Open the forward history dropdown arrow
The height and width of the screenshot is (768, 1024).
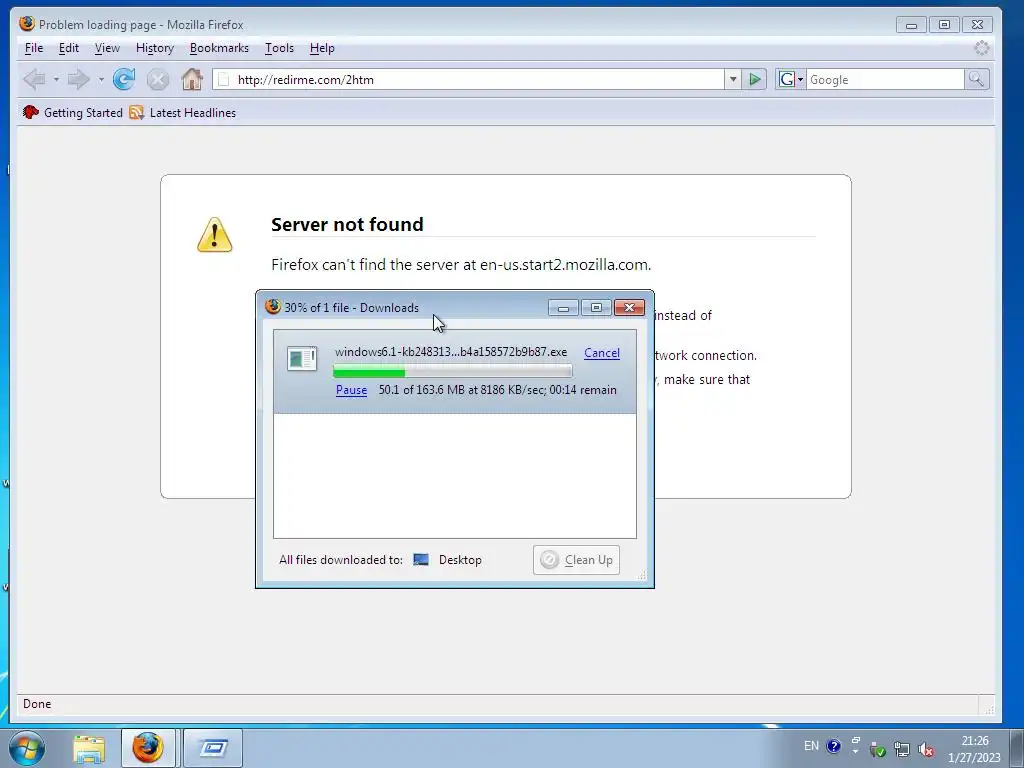click(x=101, y=80)
